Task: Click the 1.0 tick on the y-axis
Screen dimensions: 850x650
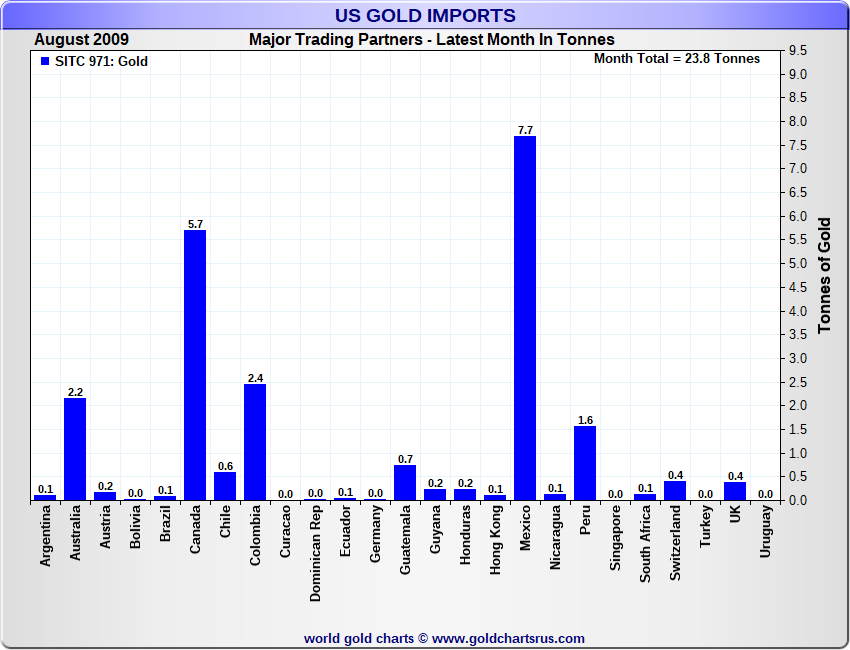Action: pyautogui.click(x=798, y=453)
